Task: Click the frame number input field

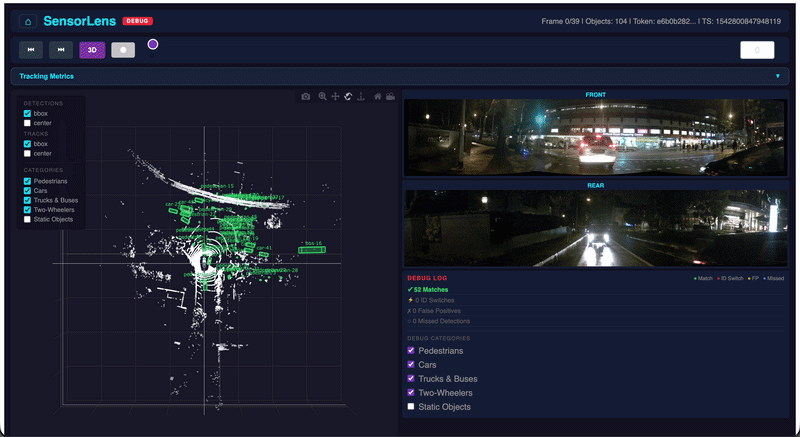Action: [x=757, y=50]
